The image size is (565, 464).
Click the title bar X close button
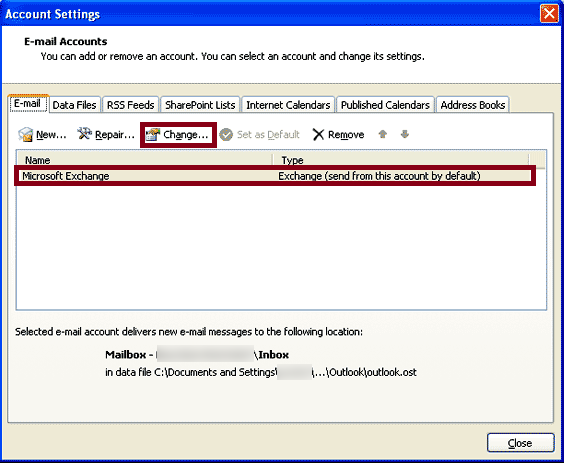pyautogui.click(x=549, y=14)
